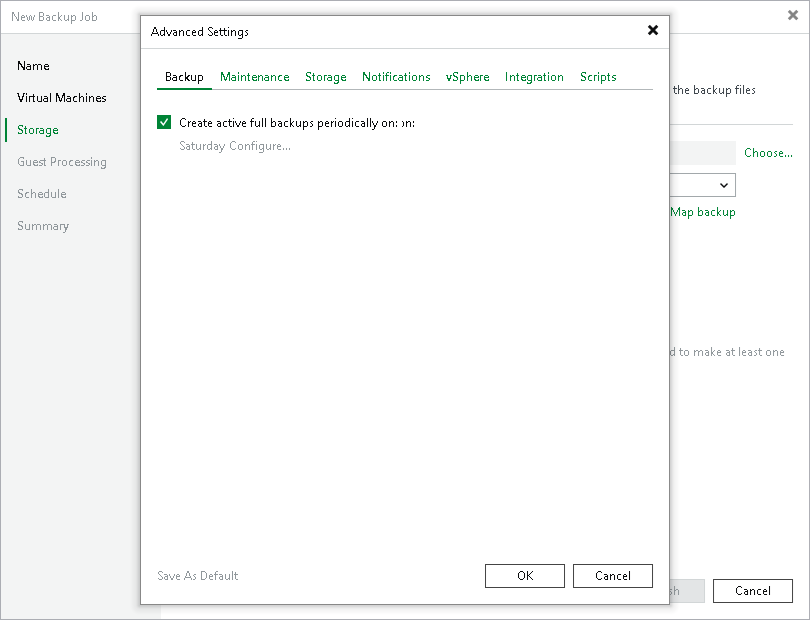Close the Advanced Settings dialog via X
Screen dimensions: 810x620
(x=652, y=30)
